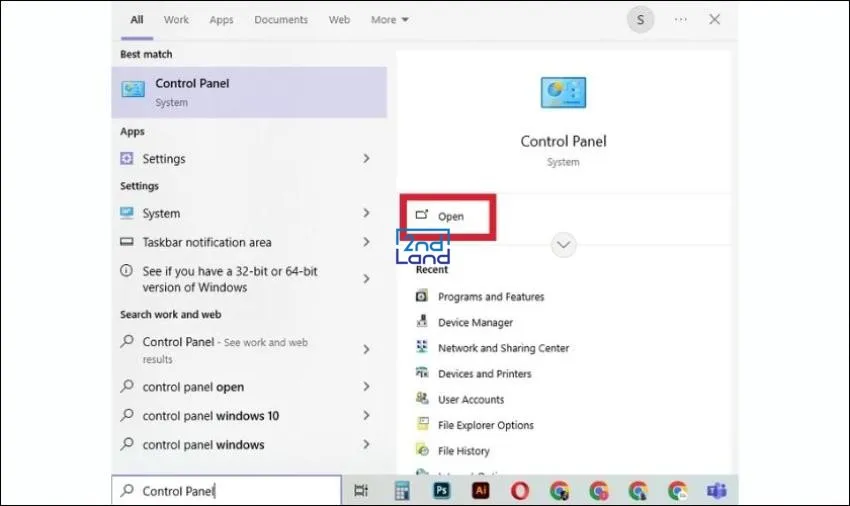Close the search panel with the X
The height and width of the screenshot is (506, 850).
714,20
